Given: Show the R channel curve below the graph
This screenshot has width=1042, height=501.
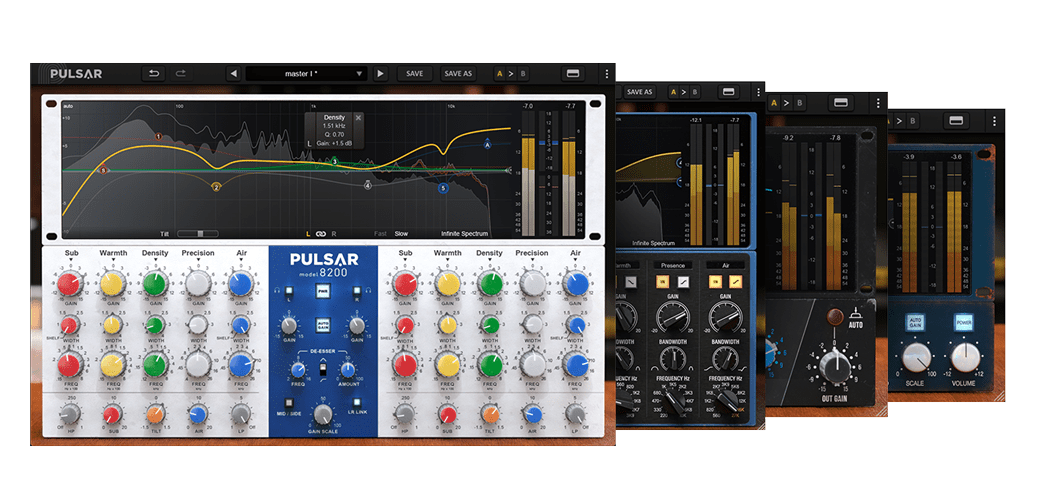Looking at the screenshot, I should tap(334, 234).
